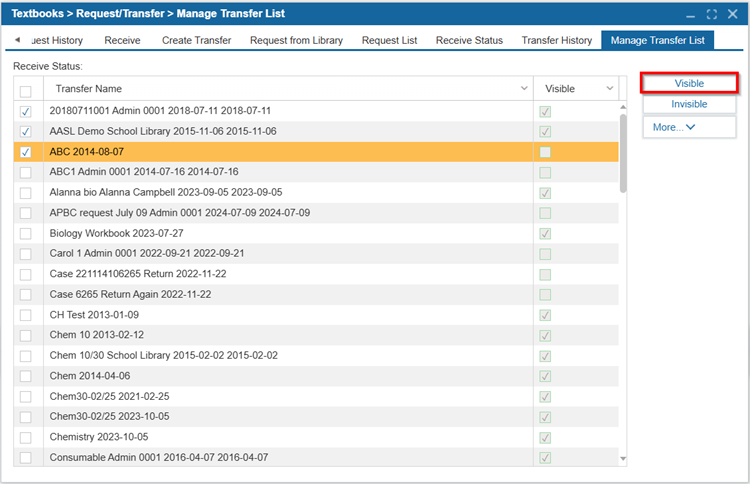Check the Chemistry 2023-10-05 row checkbox
Image resolution: width=750 pixels, height=484 pixels.
[x=25, y=438]
